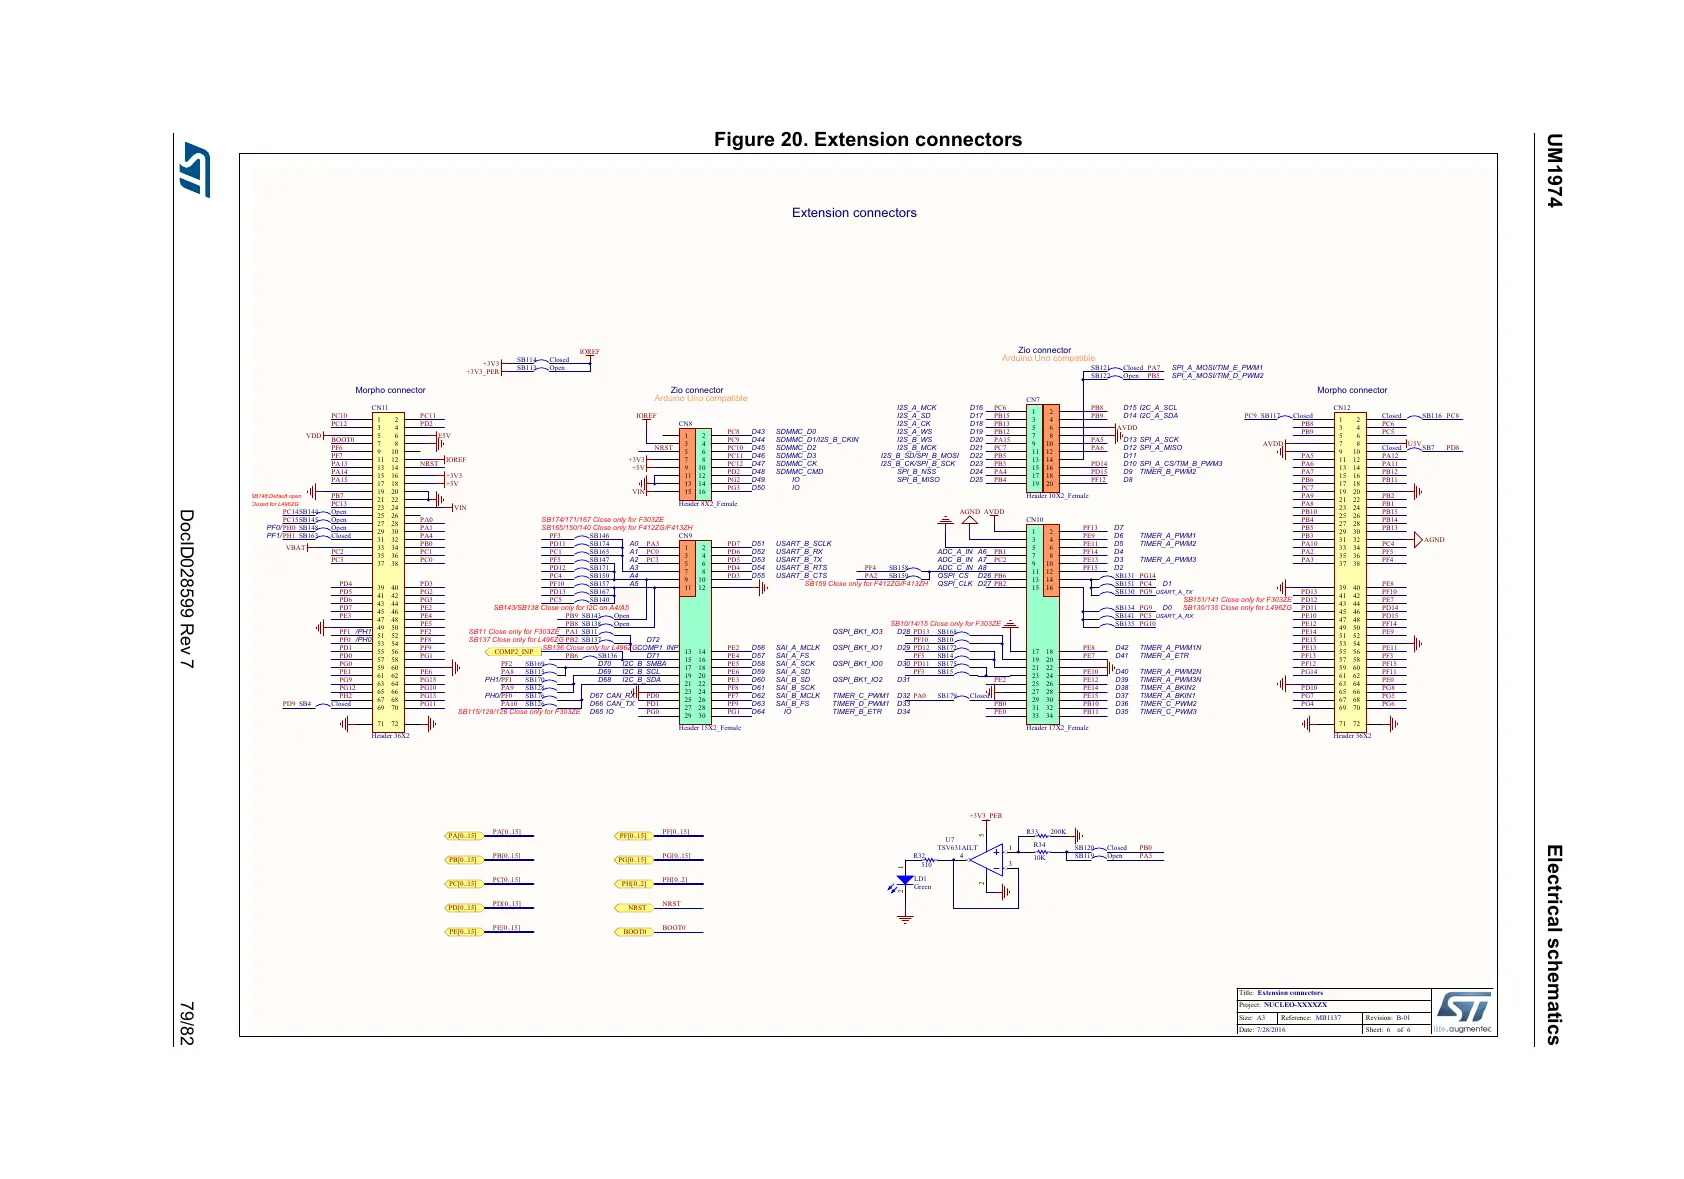Click the 'Figure 20. Extension connectors' heading
Image resolution: width=1684 pixels, height=1179 pixels.
click(868, 140)
